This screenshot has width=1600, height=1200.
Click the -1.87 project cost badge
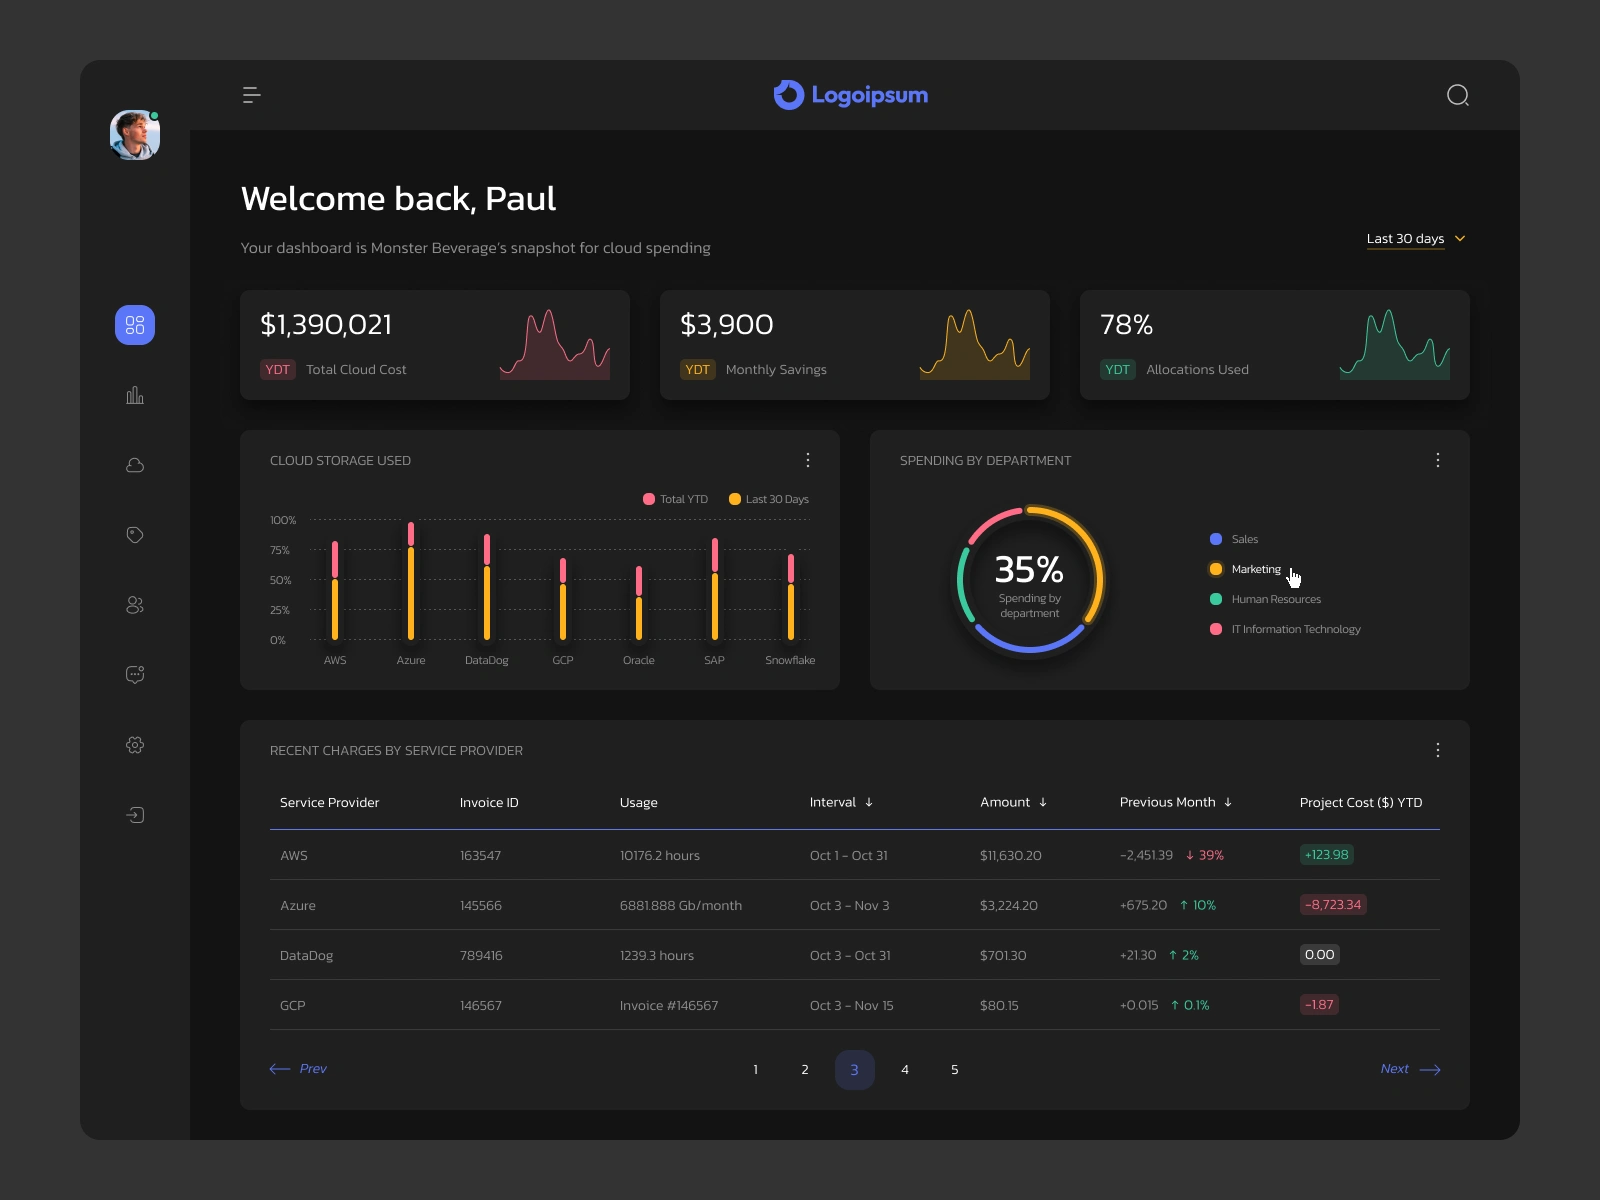pos(1319,1005)
